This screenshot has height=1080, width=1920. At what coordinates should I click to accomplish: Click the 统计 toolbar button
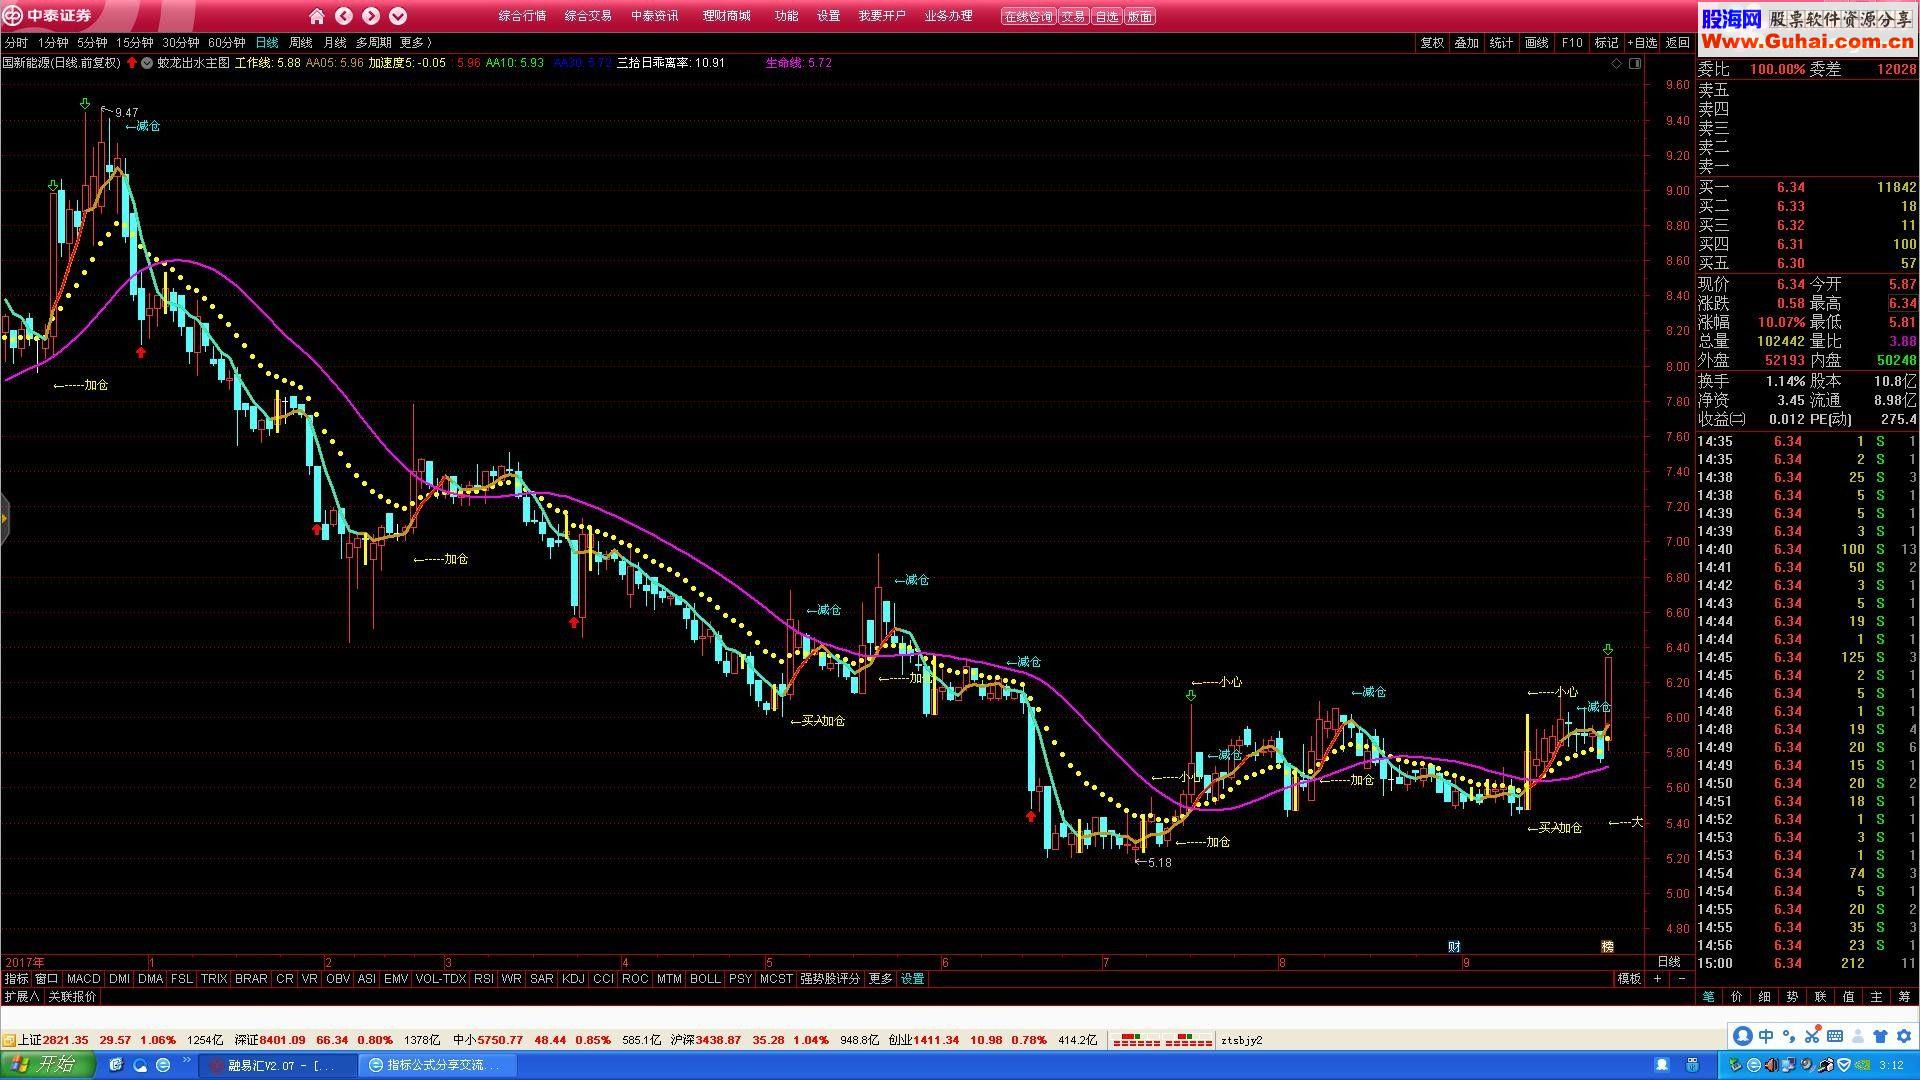click(1501, 43)
